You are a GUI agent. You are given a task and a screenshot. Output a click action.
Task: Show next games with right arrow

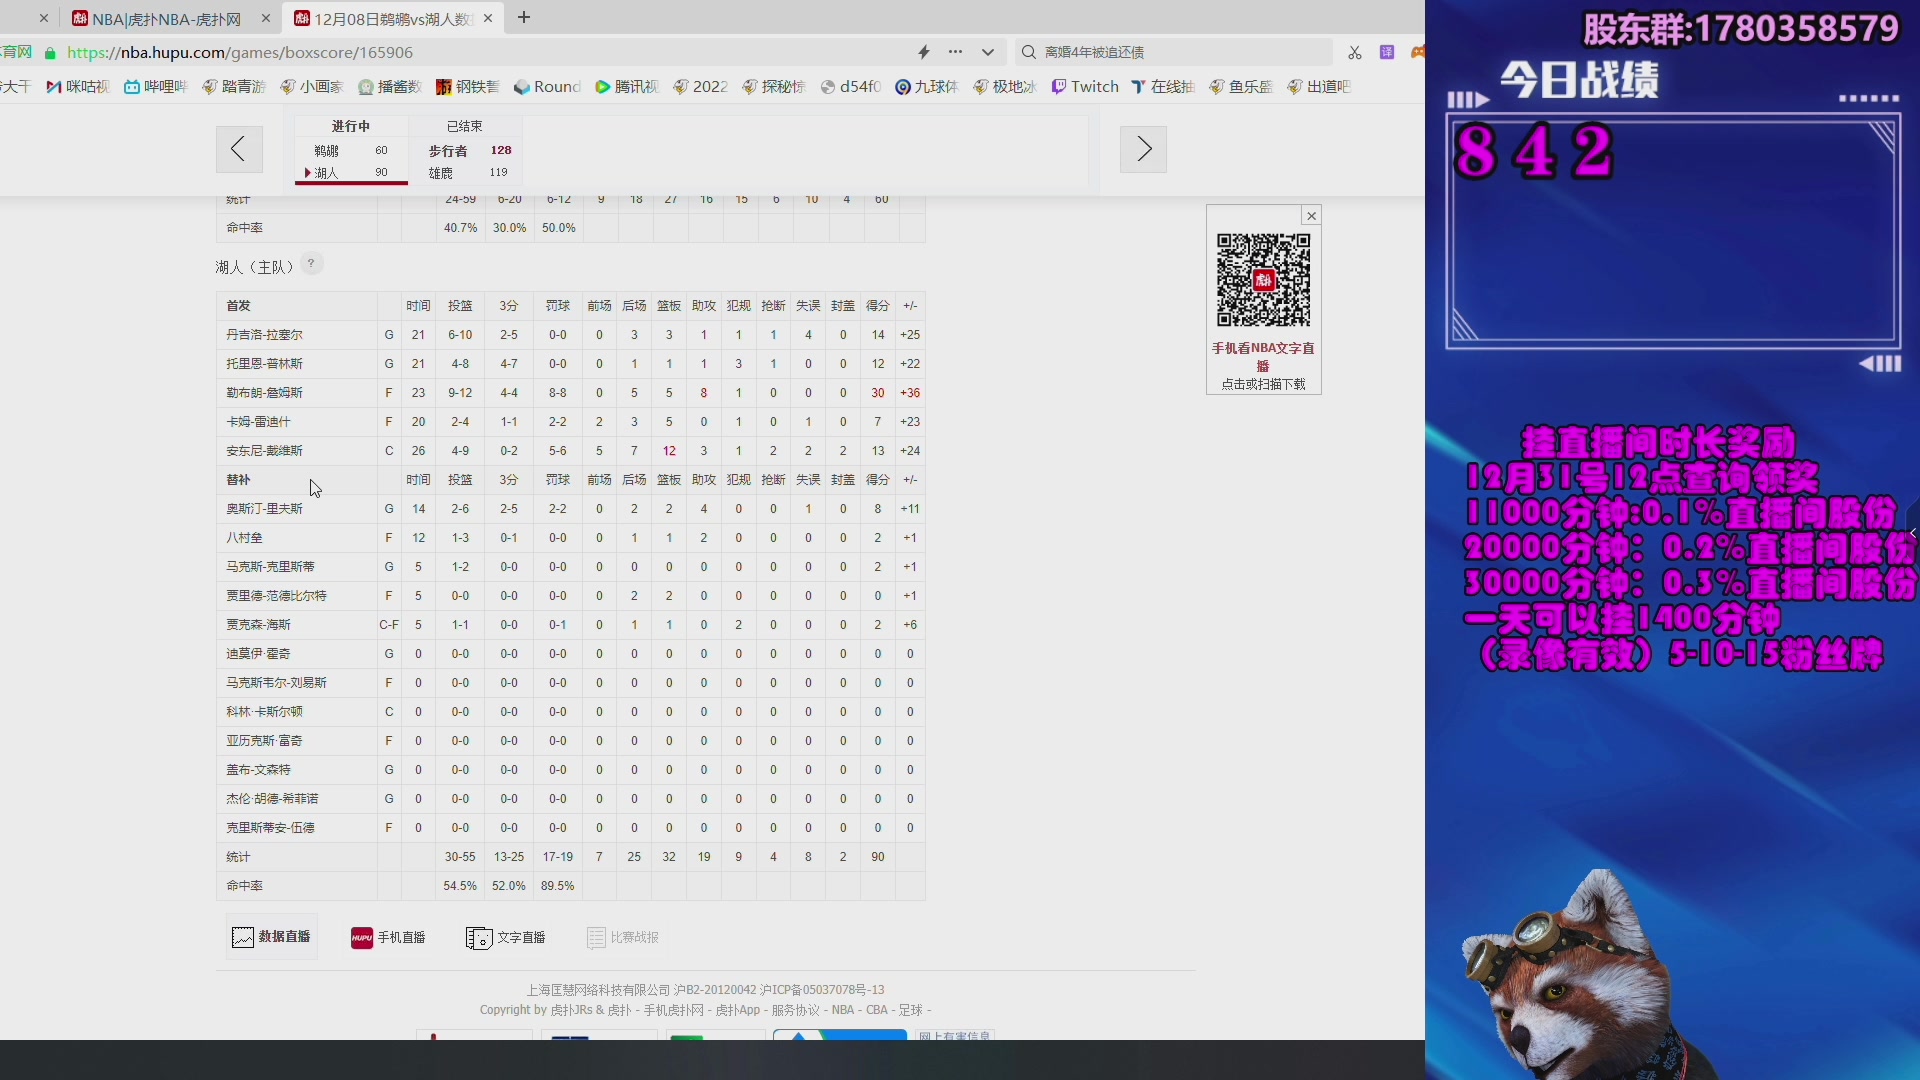(1143, 149)
